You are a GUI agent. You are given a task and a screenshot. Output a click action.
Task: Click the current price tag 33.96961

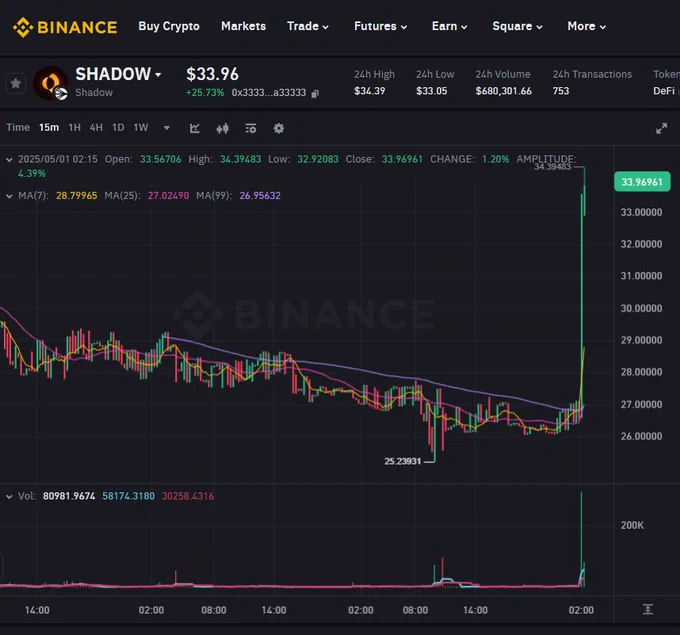click(x=642, y=182)
